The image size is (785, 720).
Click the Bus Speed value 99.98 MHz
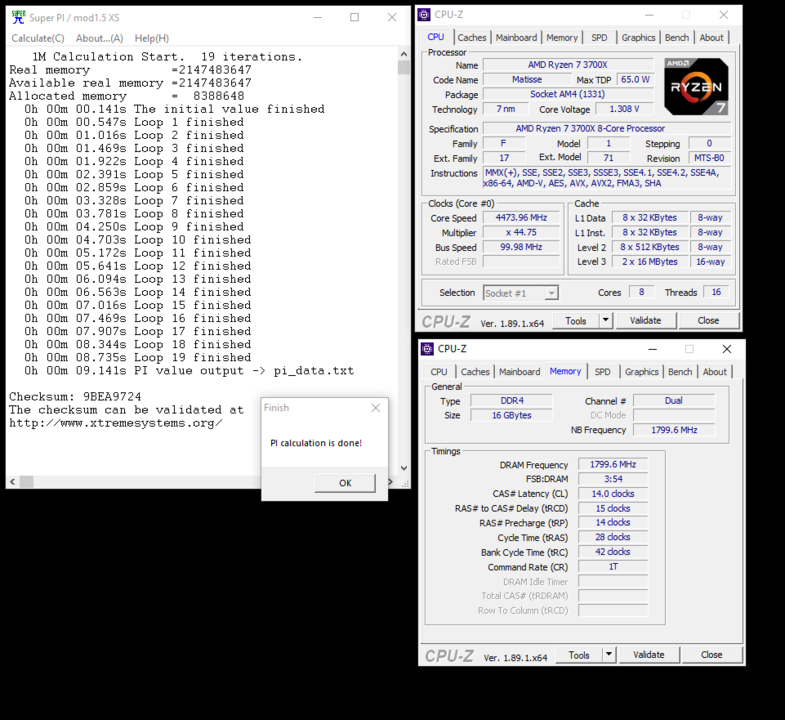521,247
